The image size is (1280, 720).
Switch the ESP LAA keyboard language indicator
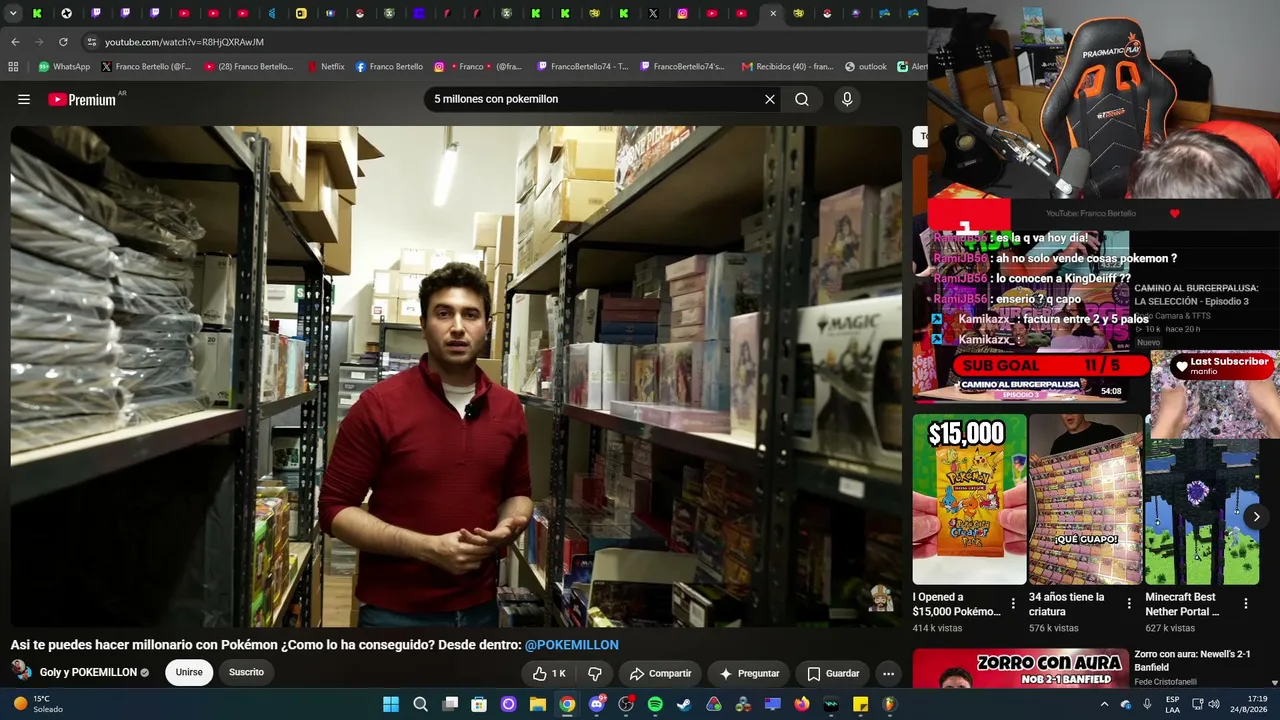1172,704
